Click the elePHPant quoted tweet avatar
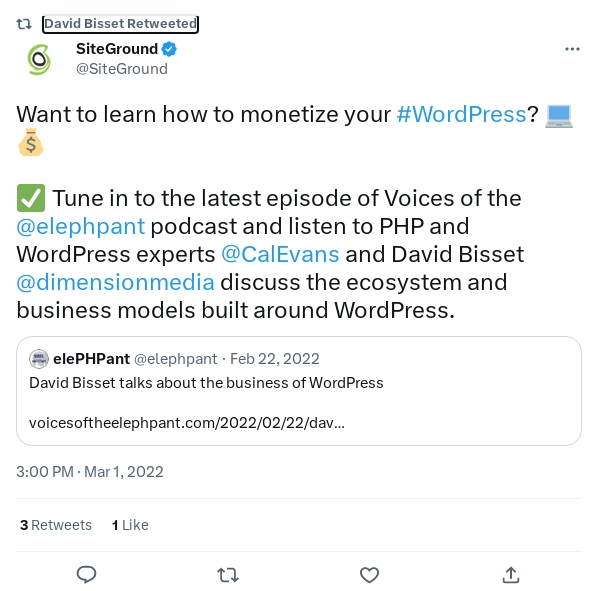 tap(39, 359)
